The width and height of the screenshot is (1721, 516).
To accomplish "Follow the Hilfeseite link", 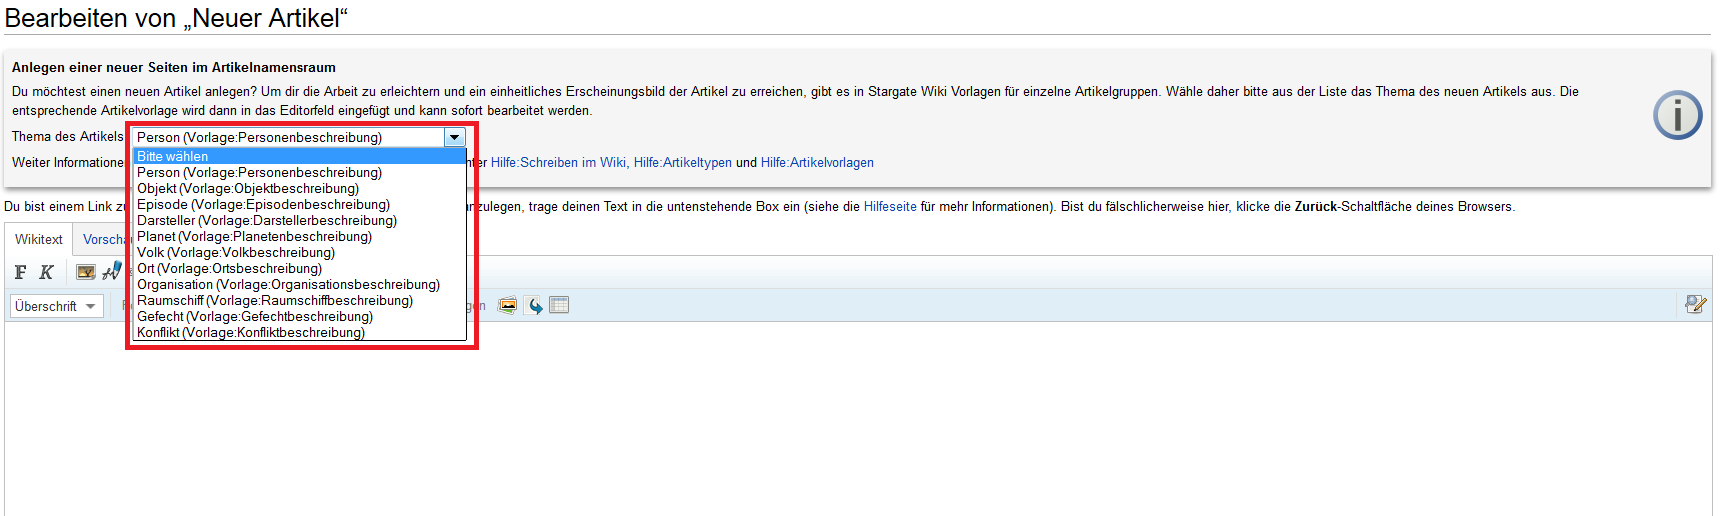I will [889, 206].
